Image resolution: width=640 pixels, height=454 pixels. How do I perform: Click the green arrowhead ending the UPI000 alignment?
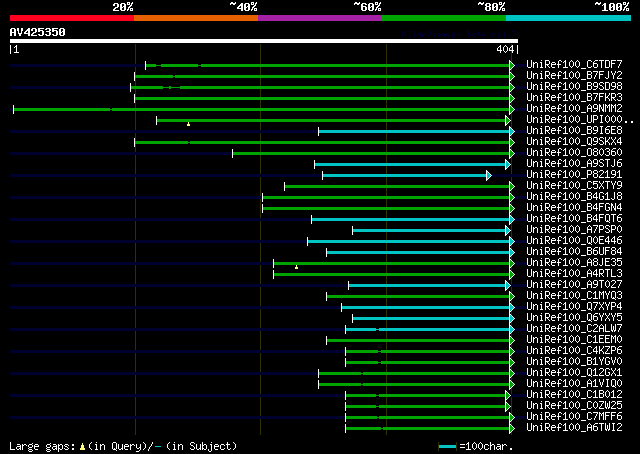pos(508,120)
